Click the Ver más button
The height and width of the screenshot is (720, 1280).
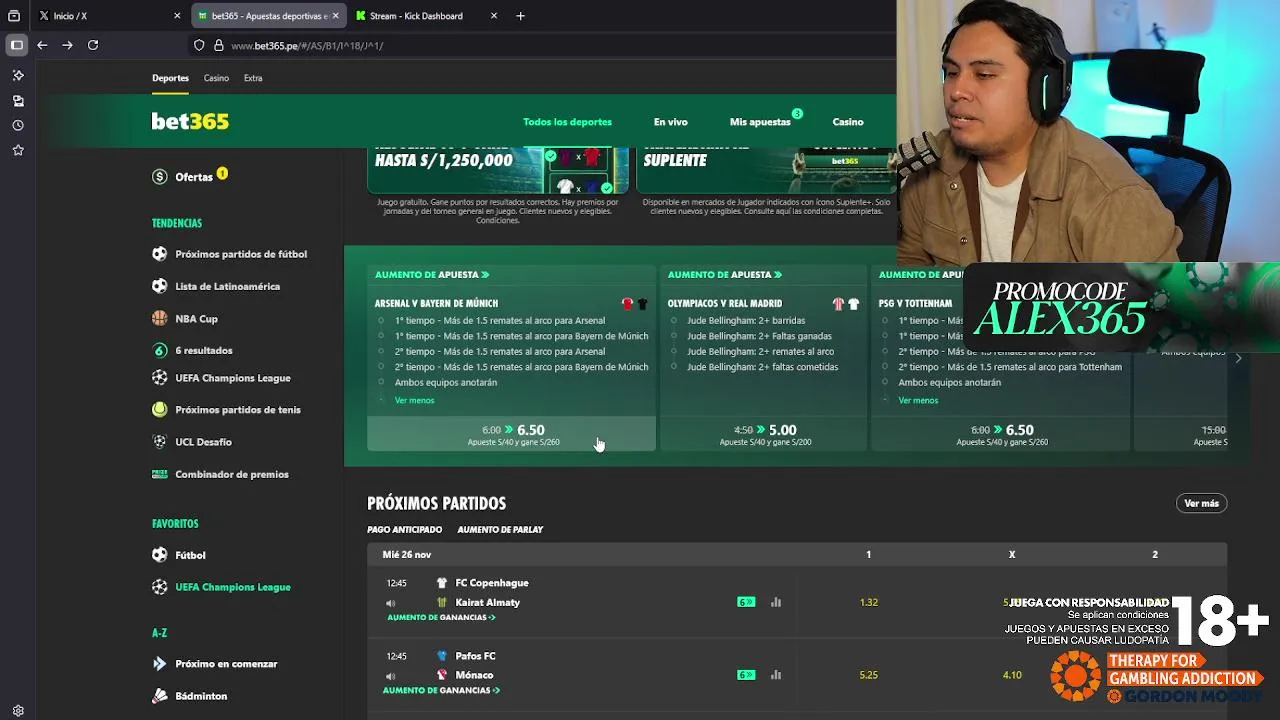click(x=1201, y=503)
